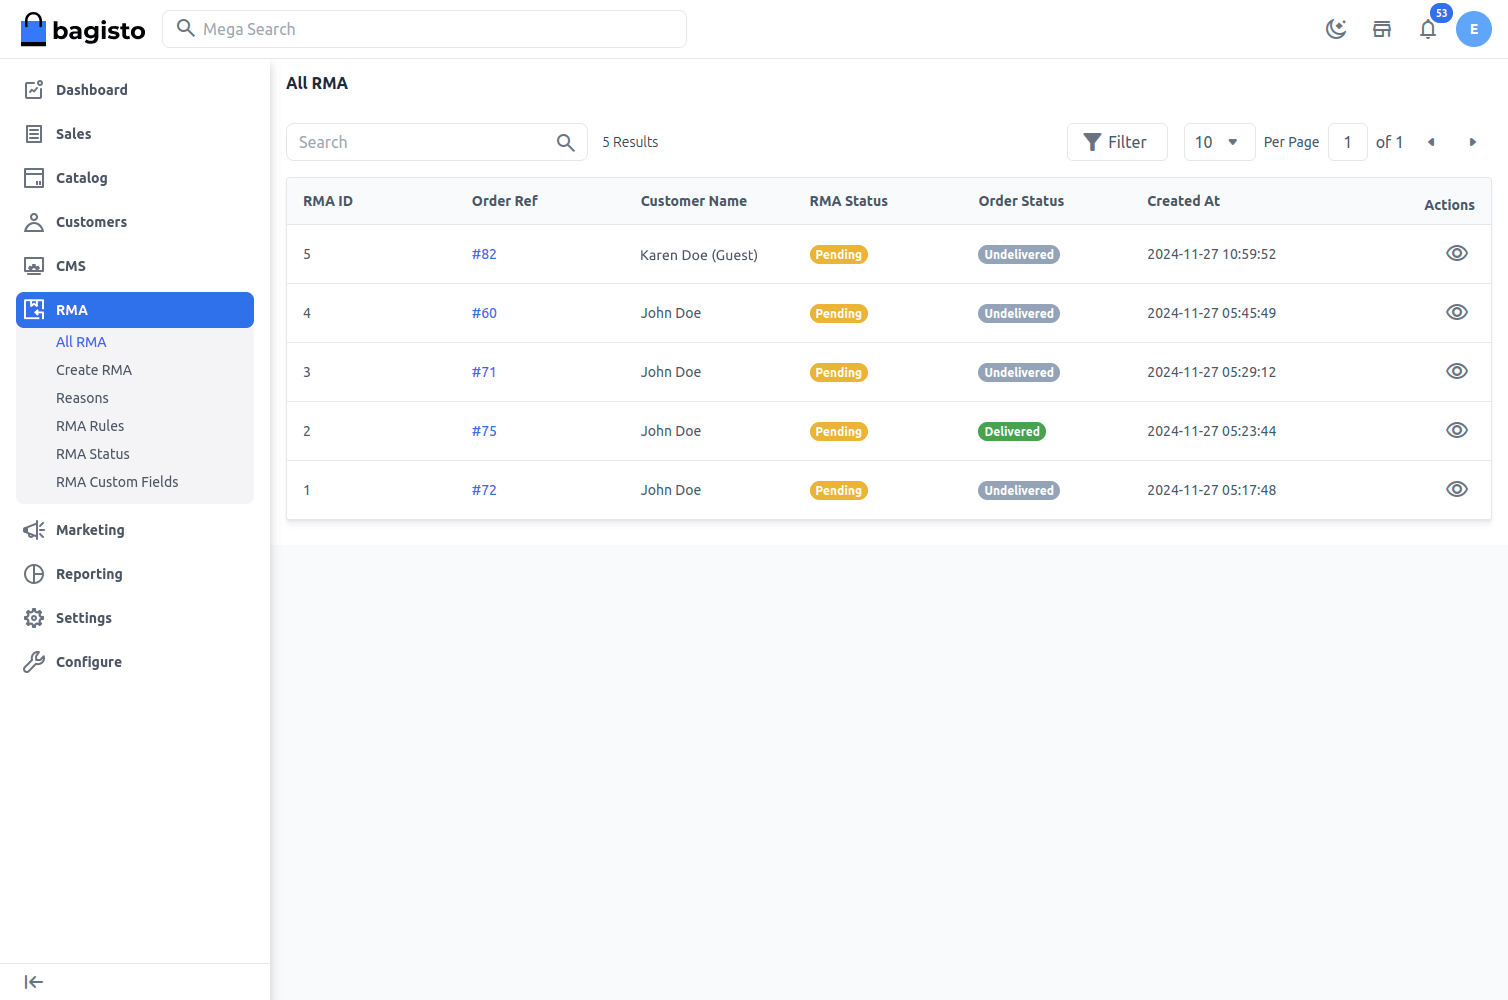Open order reference #71
This screenshot has width=1508, height=1000.
[484, 372]
